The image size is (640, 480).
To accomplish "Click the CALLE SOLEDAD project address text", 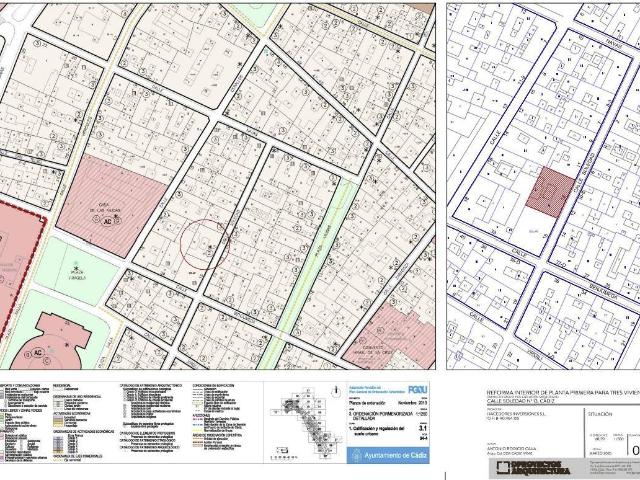I will 521,401.
